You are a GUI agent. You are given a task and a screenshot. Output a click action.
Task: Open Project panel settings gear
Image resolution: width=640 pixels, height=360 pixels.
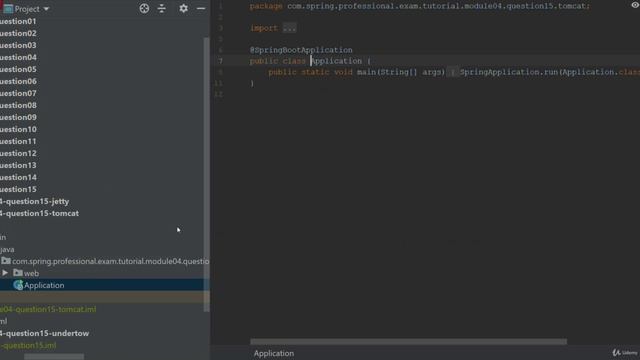coord(184,9)
